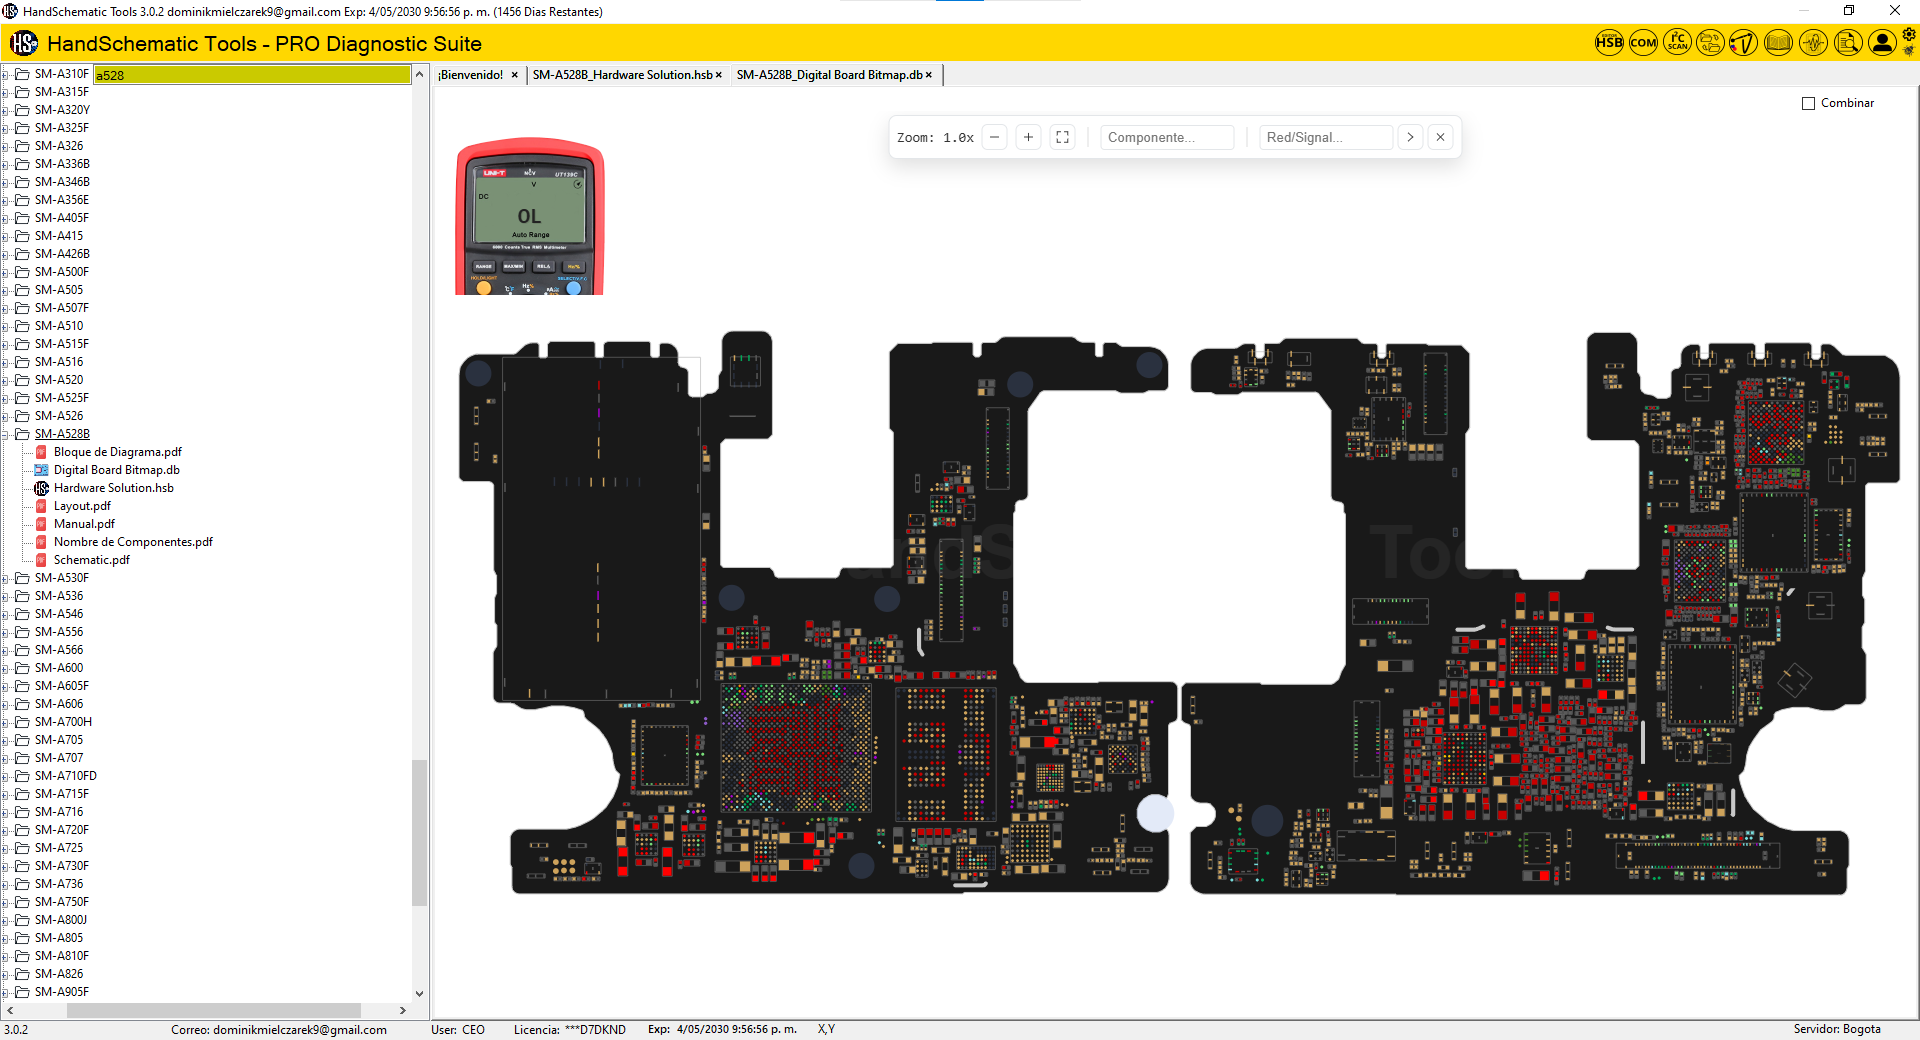
Task: Zoom out with the minus button
Action: click(995, 137)
